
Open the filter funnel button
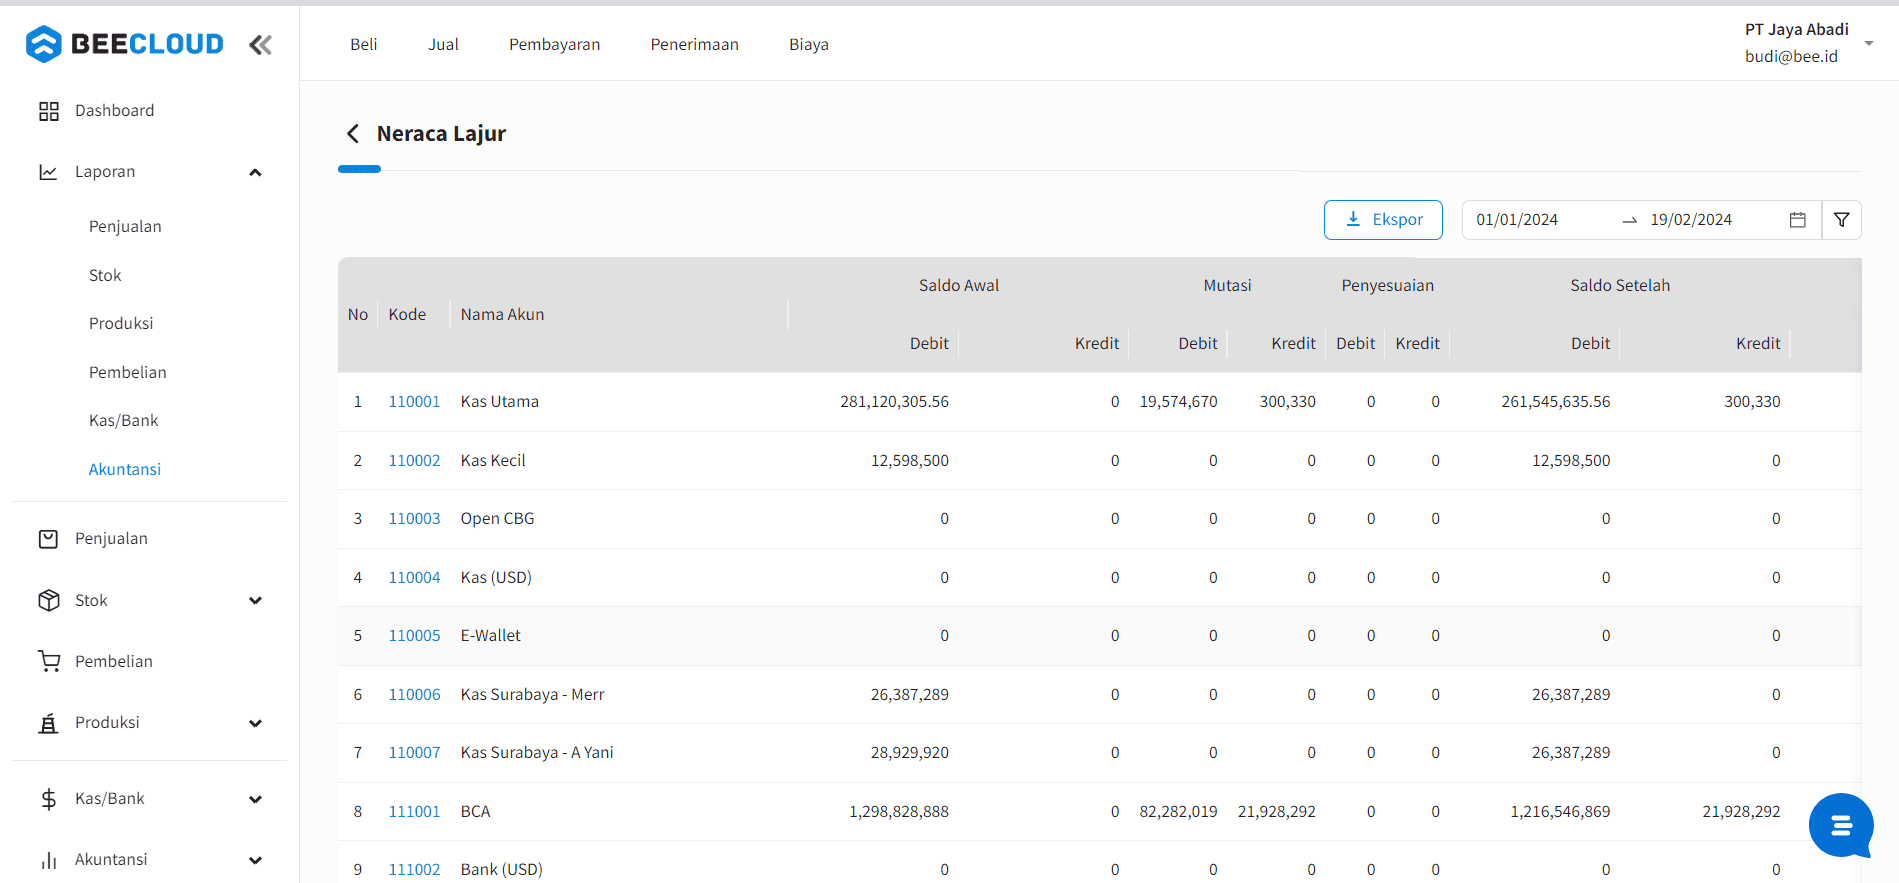tap(1841, 220)
